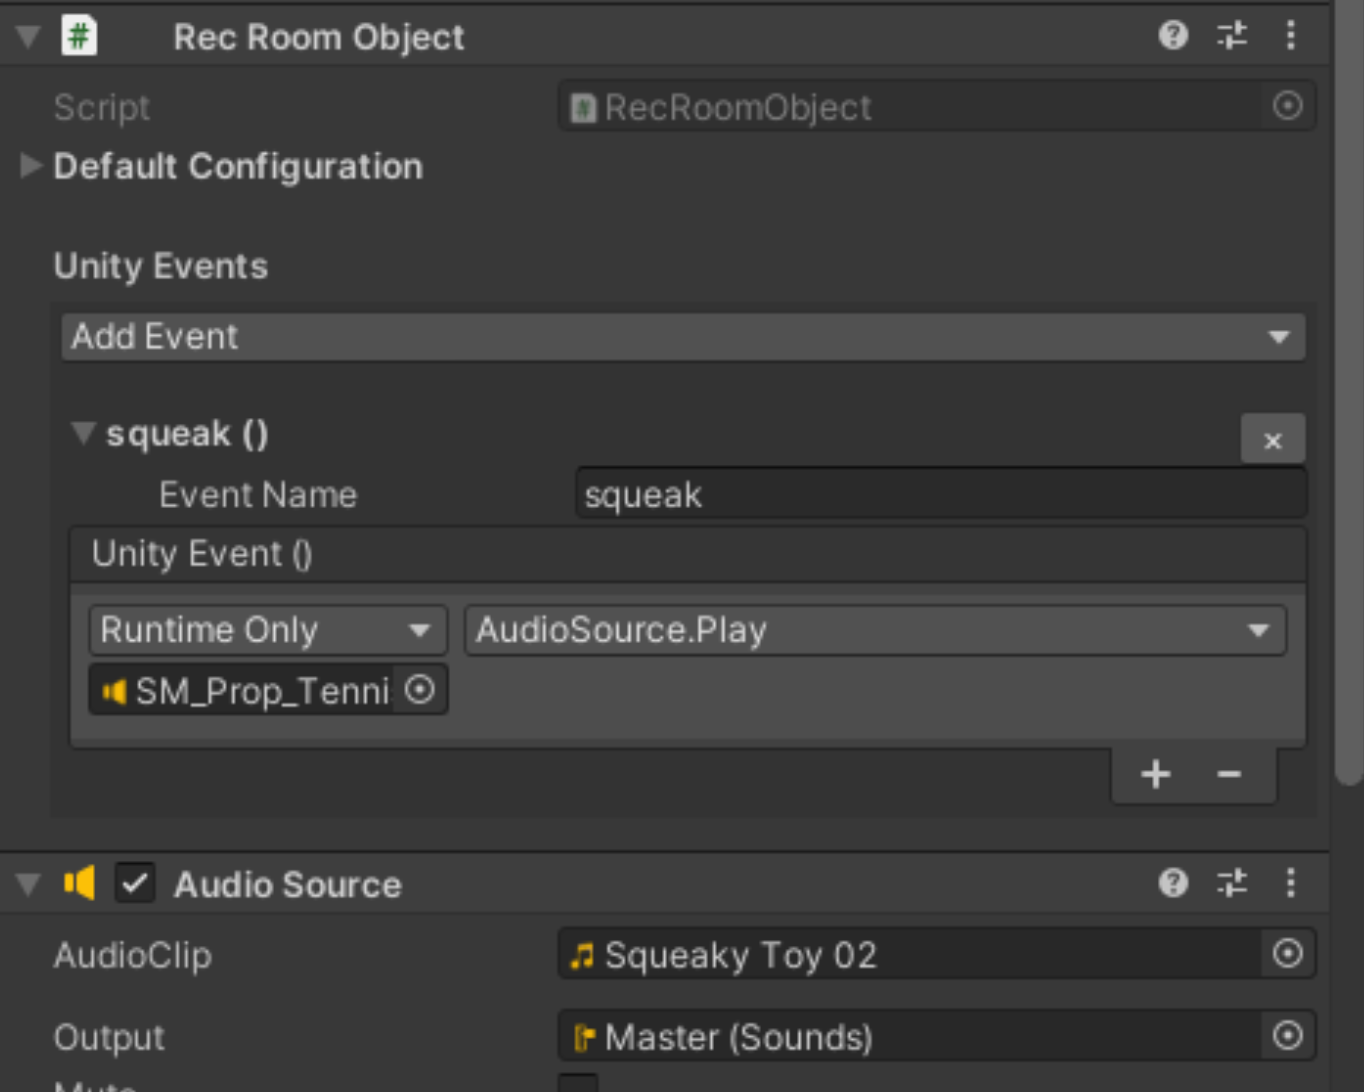Disable the Audio Source component checkbox
Screen dimensions: 1364x1092
135,884
